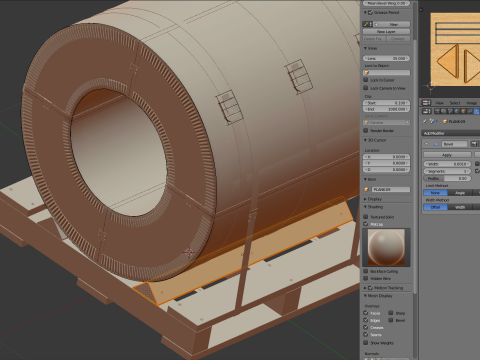Image resolution: width=480 pixels, height=360 pixels.
Task: Uncheck Faces overlay checkbox
Action: pos(366,313)
